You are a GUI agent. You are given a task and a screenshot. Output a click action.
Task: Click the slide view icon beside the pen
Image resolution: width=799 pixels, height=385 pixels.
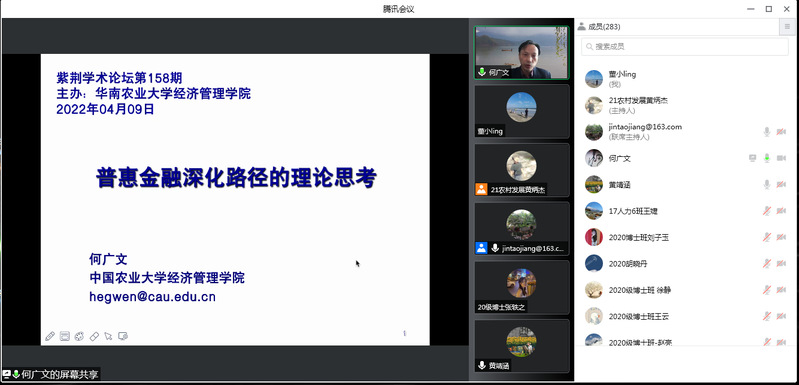pos(65,336)
